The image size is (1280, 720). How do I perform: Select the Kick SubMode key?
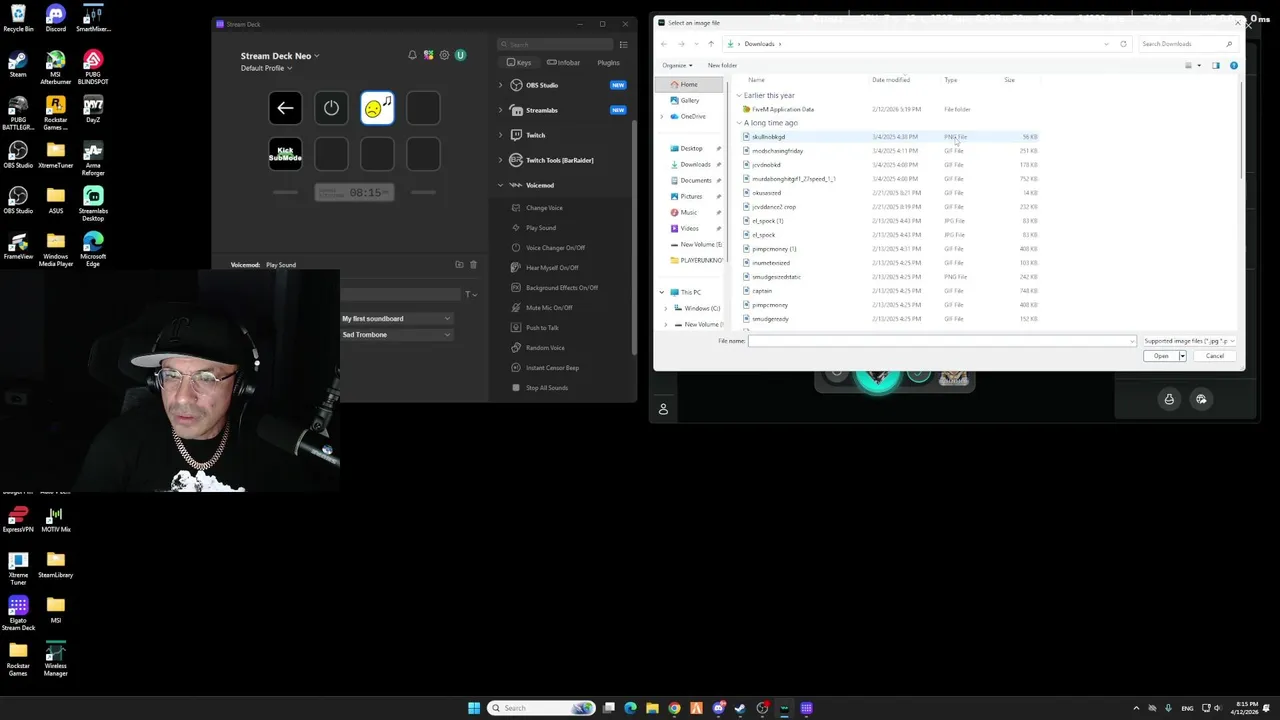[x=285, y=154]
